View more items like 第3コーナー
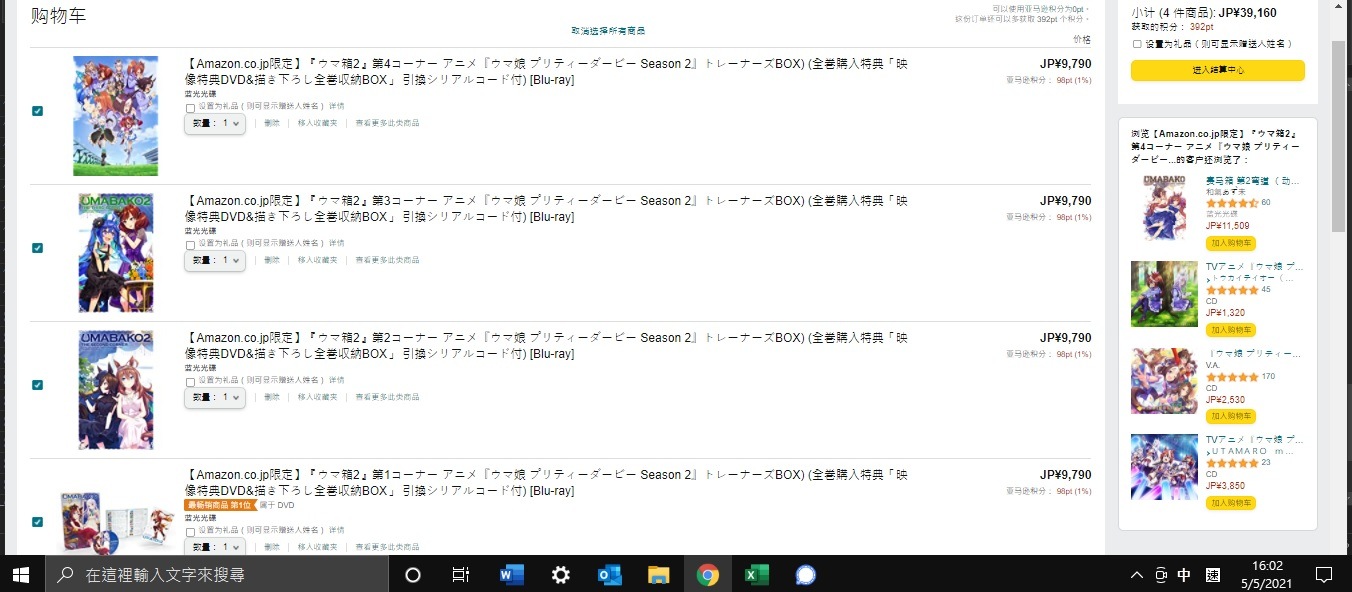Screen dimensions: 1352x592 pos(387,260)
